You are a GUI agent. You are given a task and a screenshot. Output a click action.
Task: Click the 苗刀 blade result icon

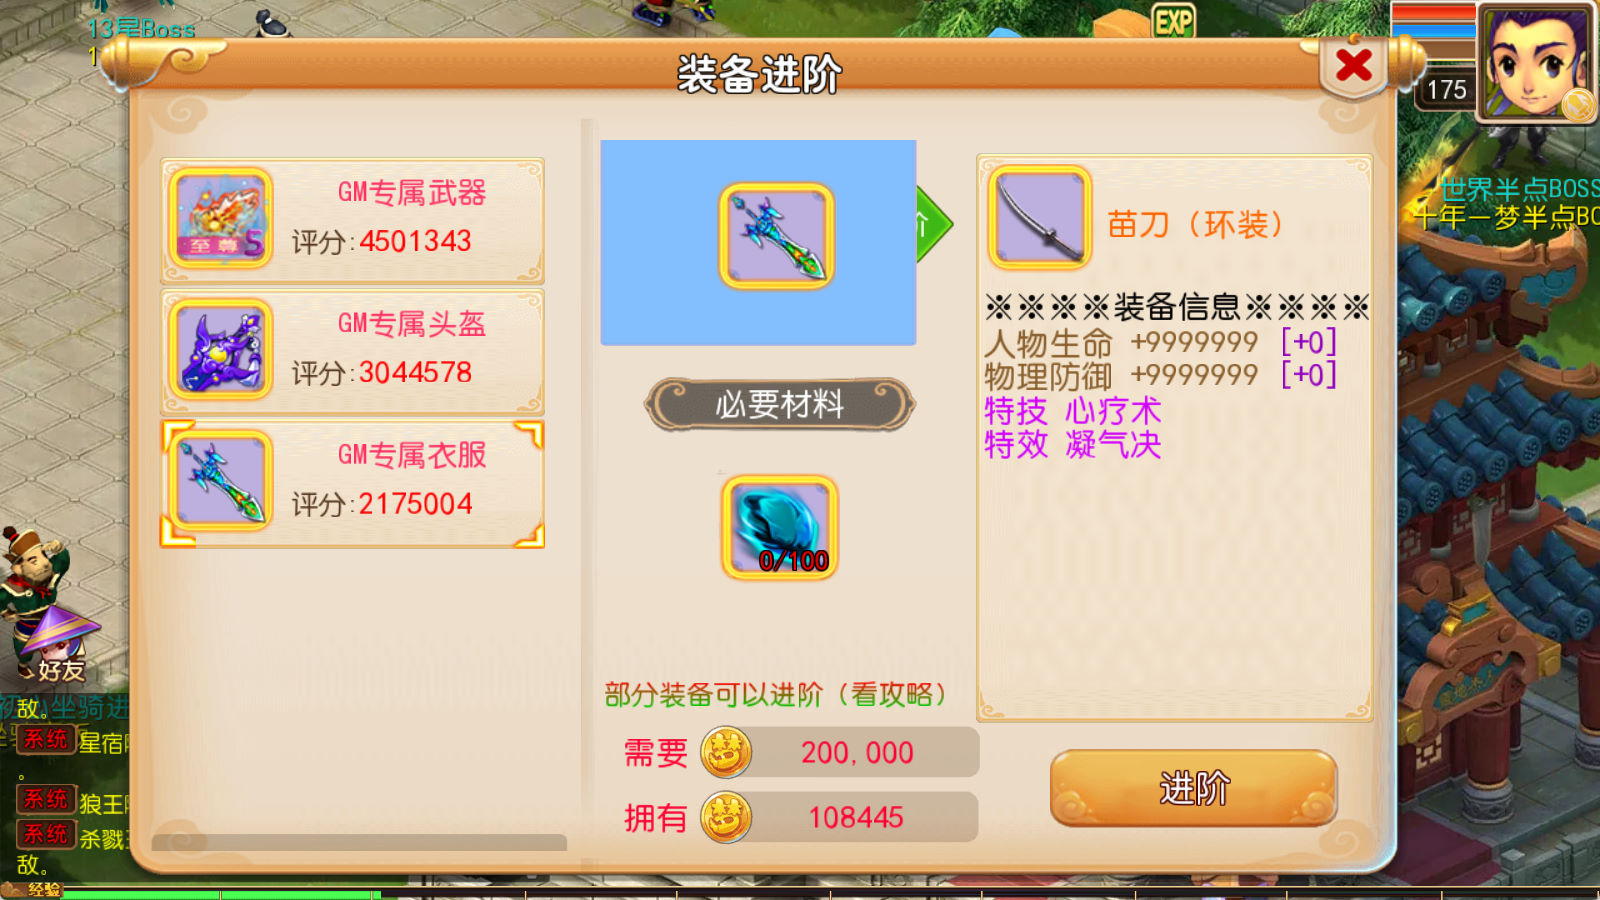(1040, 217)
